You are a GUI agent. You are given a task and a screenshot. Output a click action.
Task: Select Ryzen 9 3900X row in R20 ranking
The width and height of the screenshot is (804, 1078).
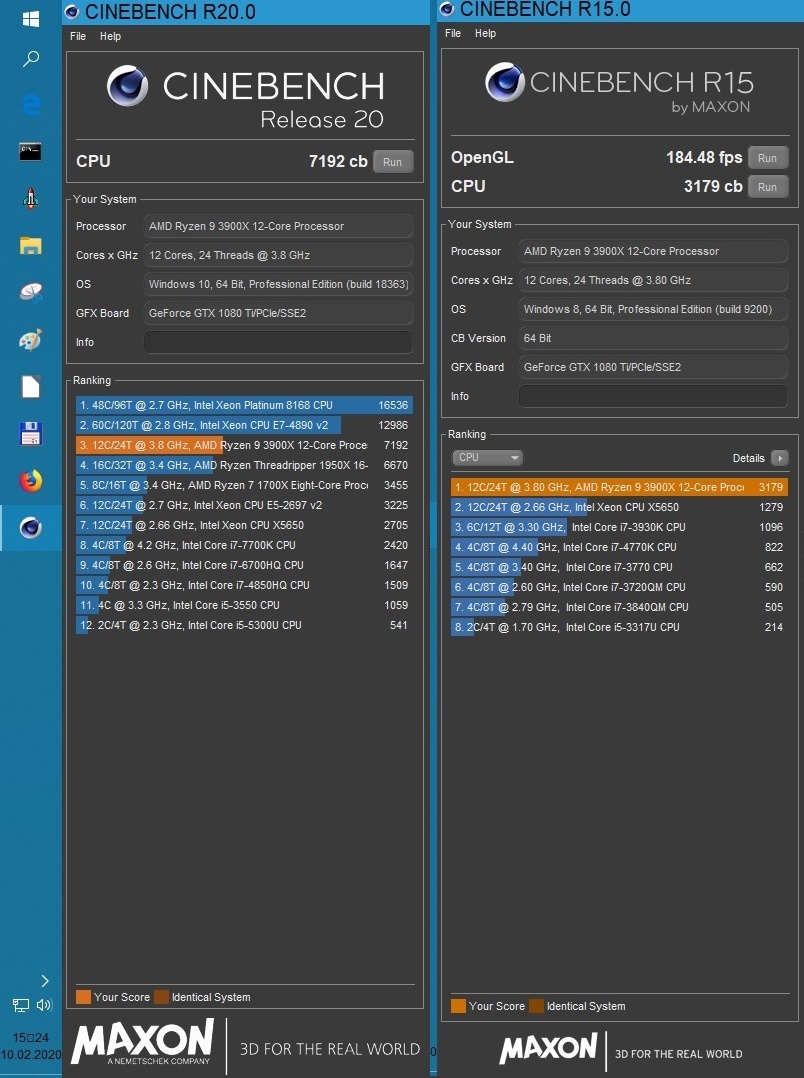(244, 445)
